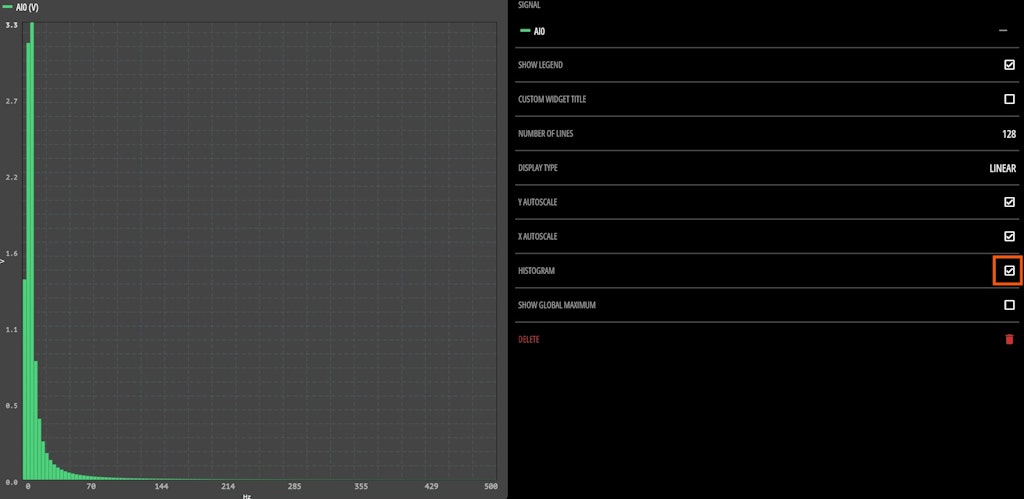Click the 429 x-axis tick label
This screenshot has height=499, width=1024.
(x=430, y=487)
